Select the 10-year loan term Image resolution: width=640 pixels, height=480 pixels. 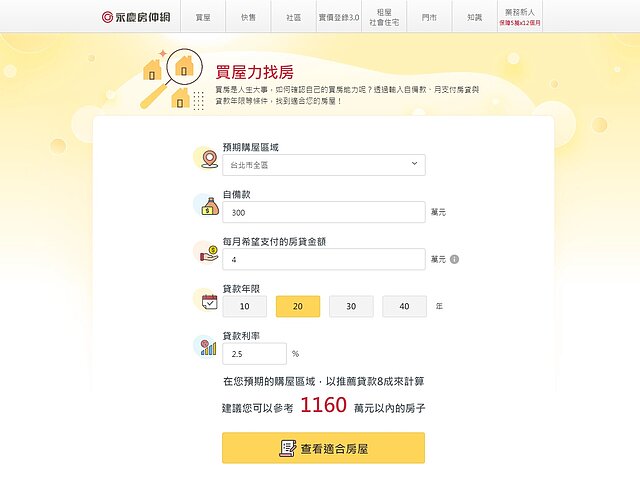pyautogui.click(x=245, y=306)
